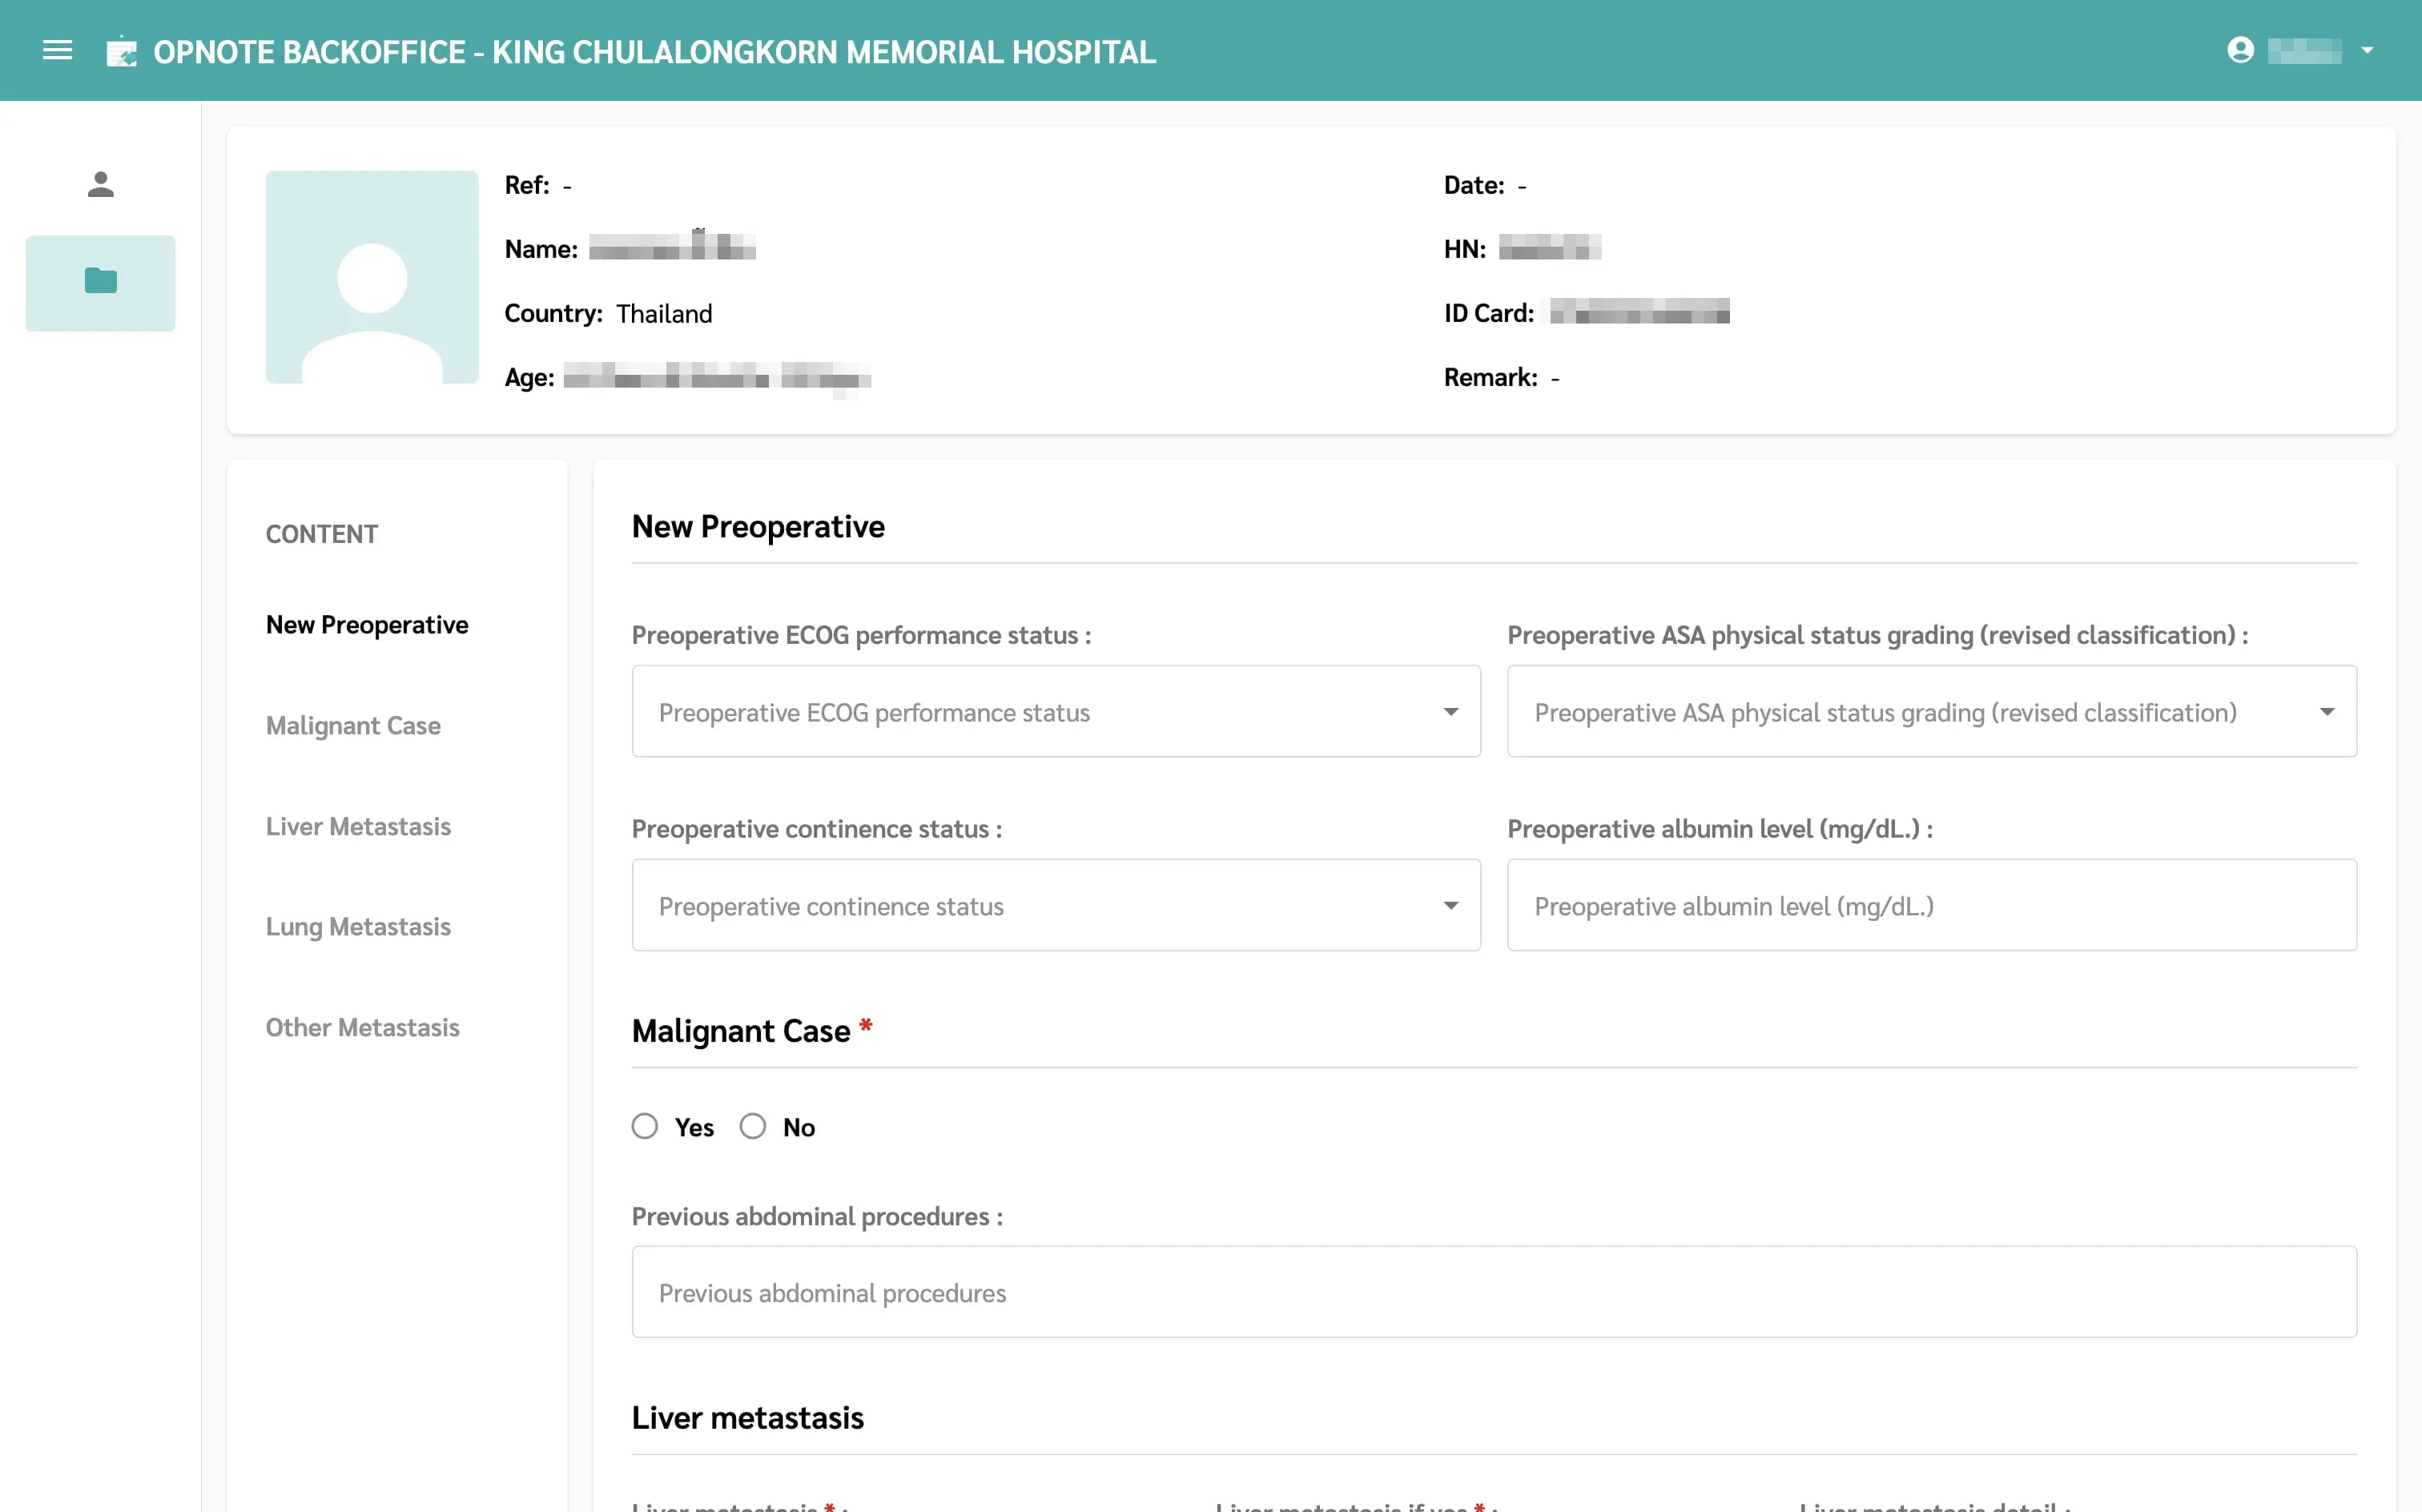The width and height of the screenshot is (2422, 1512).
Task: Go to New Preoperative in the content list
Action: click(x=367, y=625)
